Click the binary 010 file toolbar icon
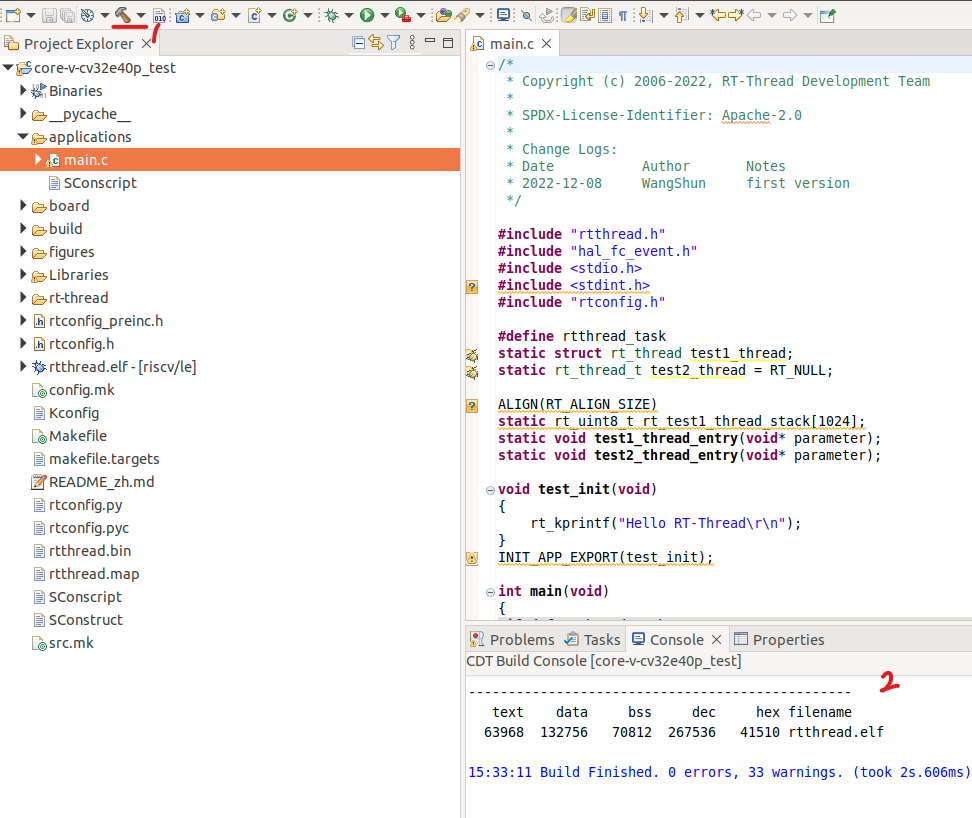The width and height of the screenshot is (972, 818). (160, 15)
